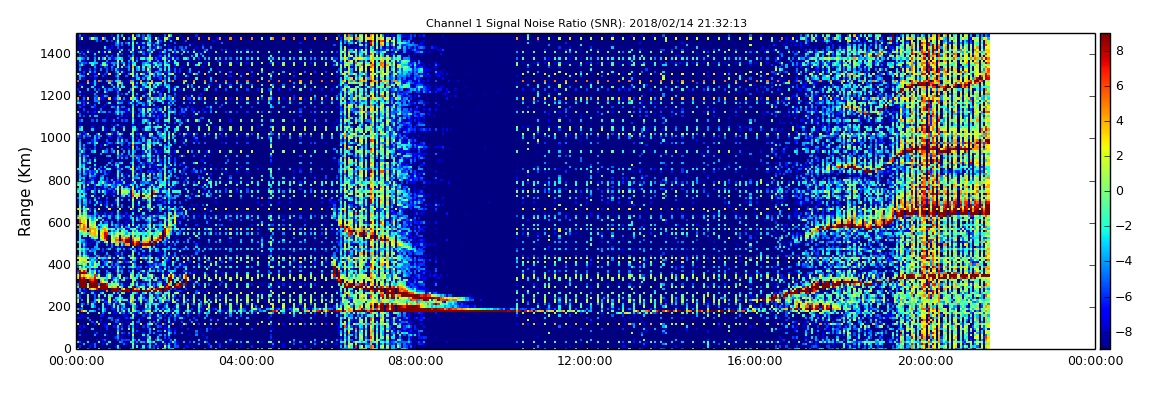Click the colorbar tick label −4
The image size is (1150, 407).
pos(1124,261)
